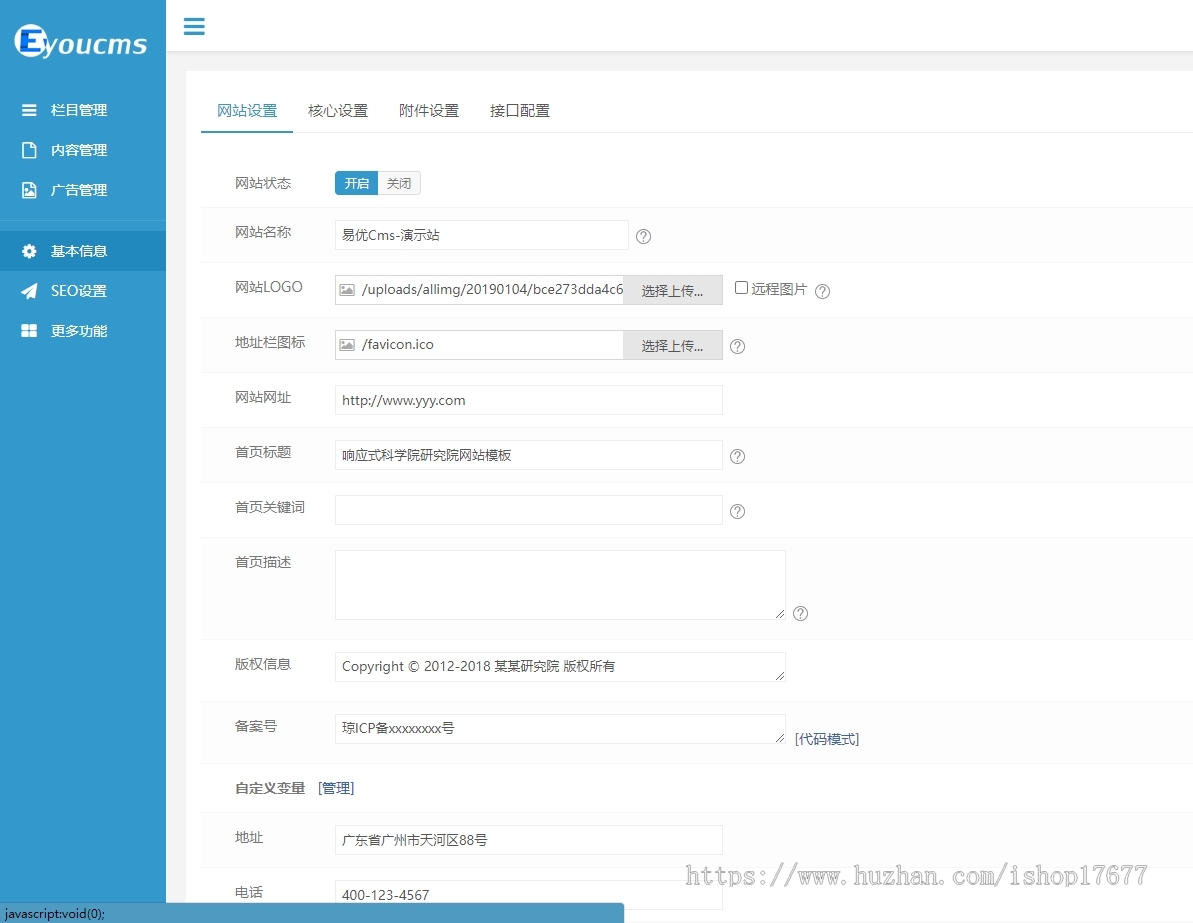Image resolution: width=1193 pixels, height=923 pixels.
Task: Focus the /favicon.ico input field
Action: coord(479,345)
